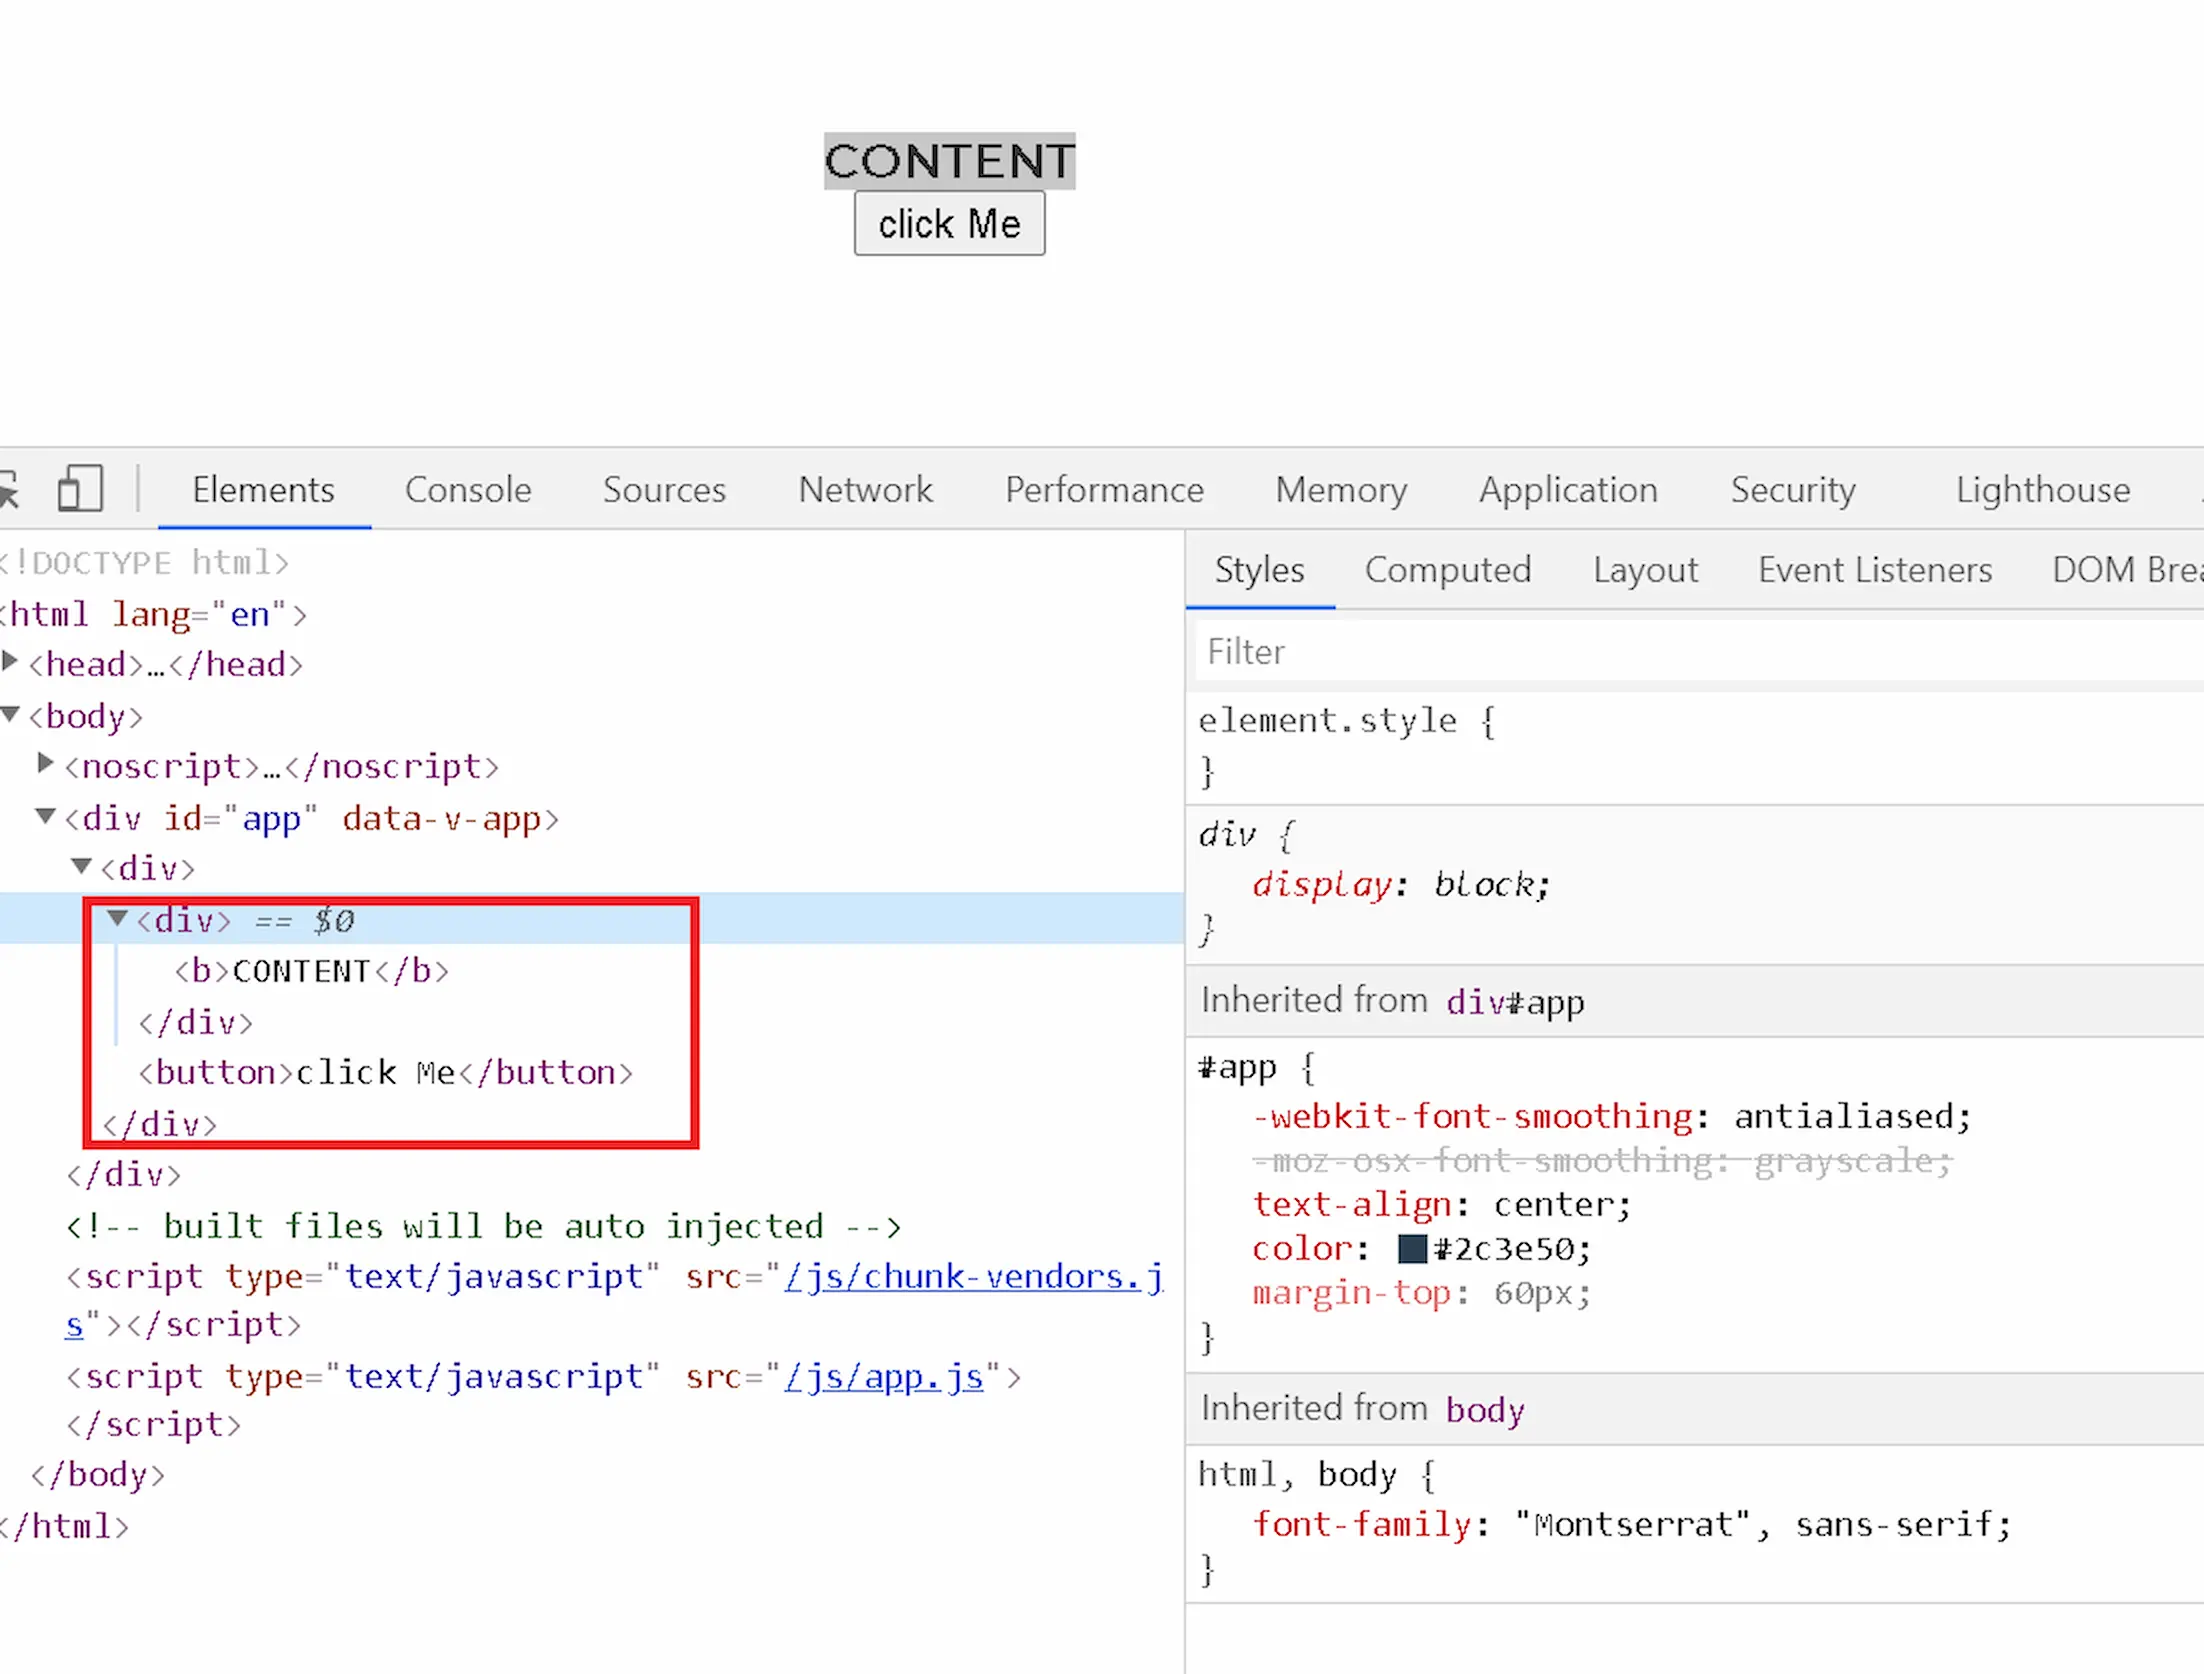2204x1674 pixels.
Task: Click the CONTENT text on the page
Action: [949, 161]
